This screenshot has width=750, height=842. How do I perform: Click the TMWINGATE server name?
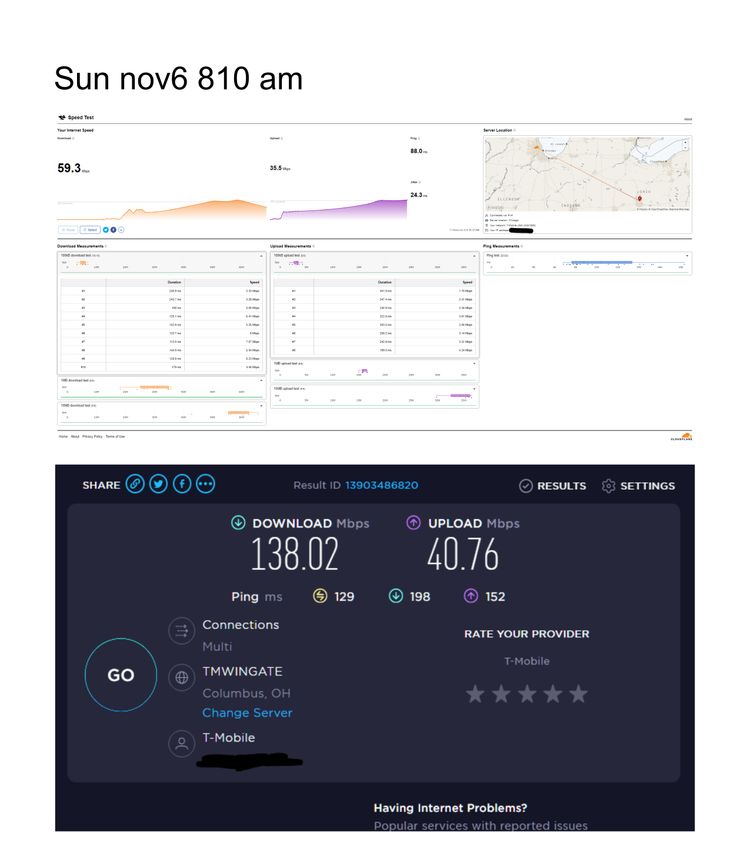(242, 671)
